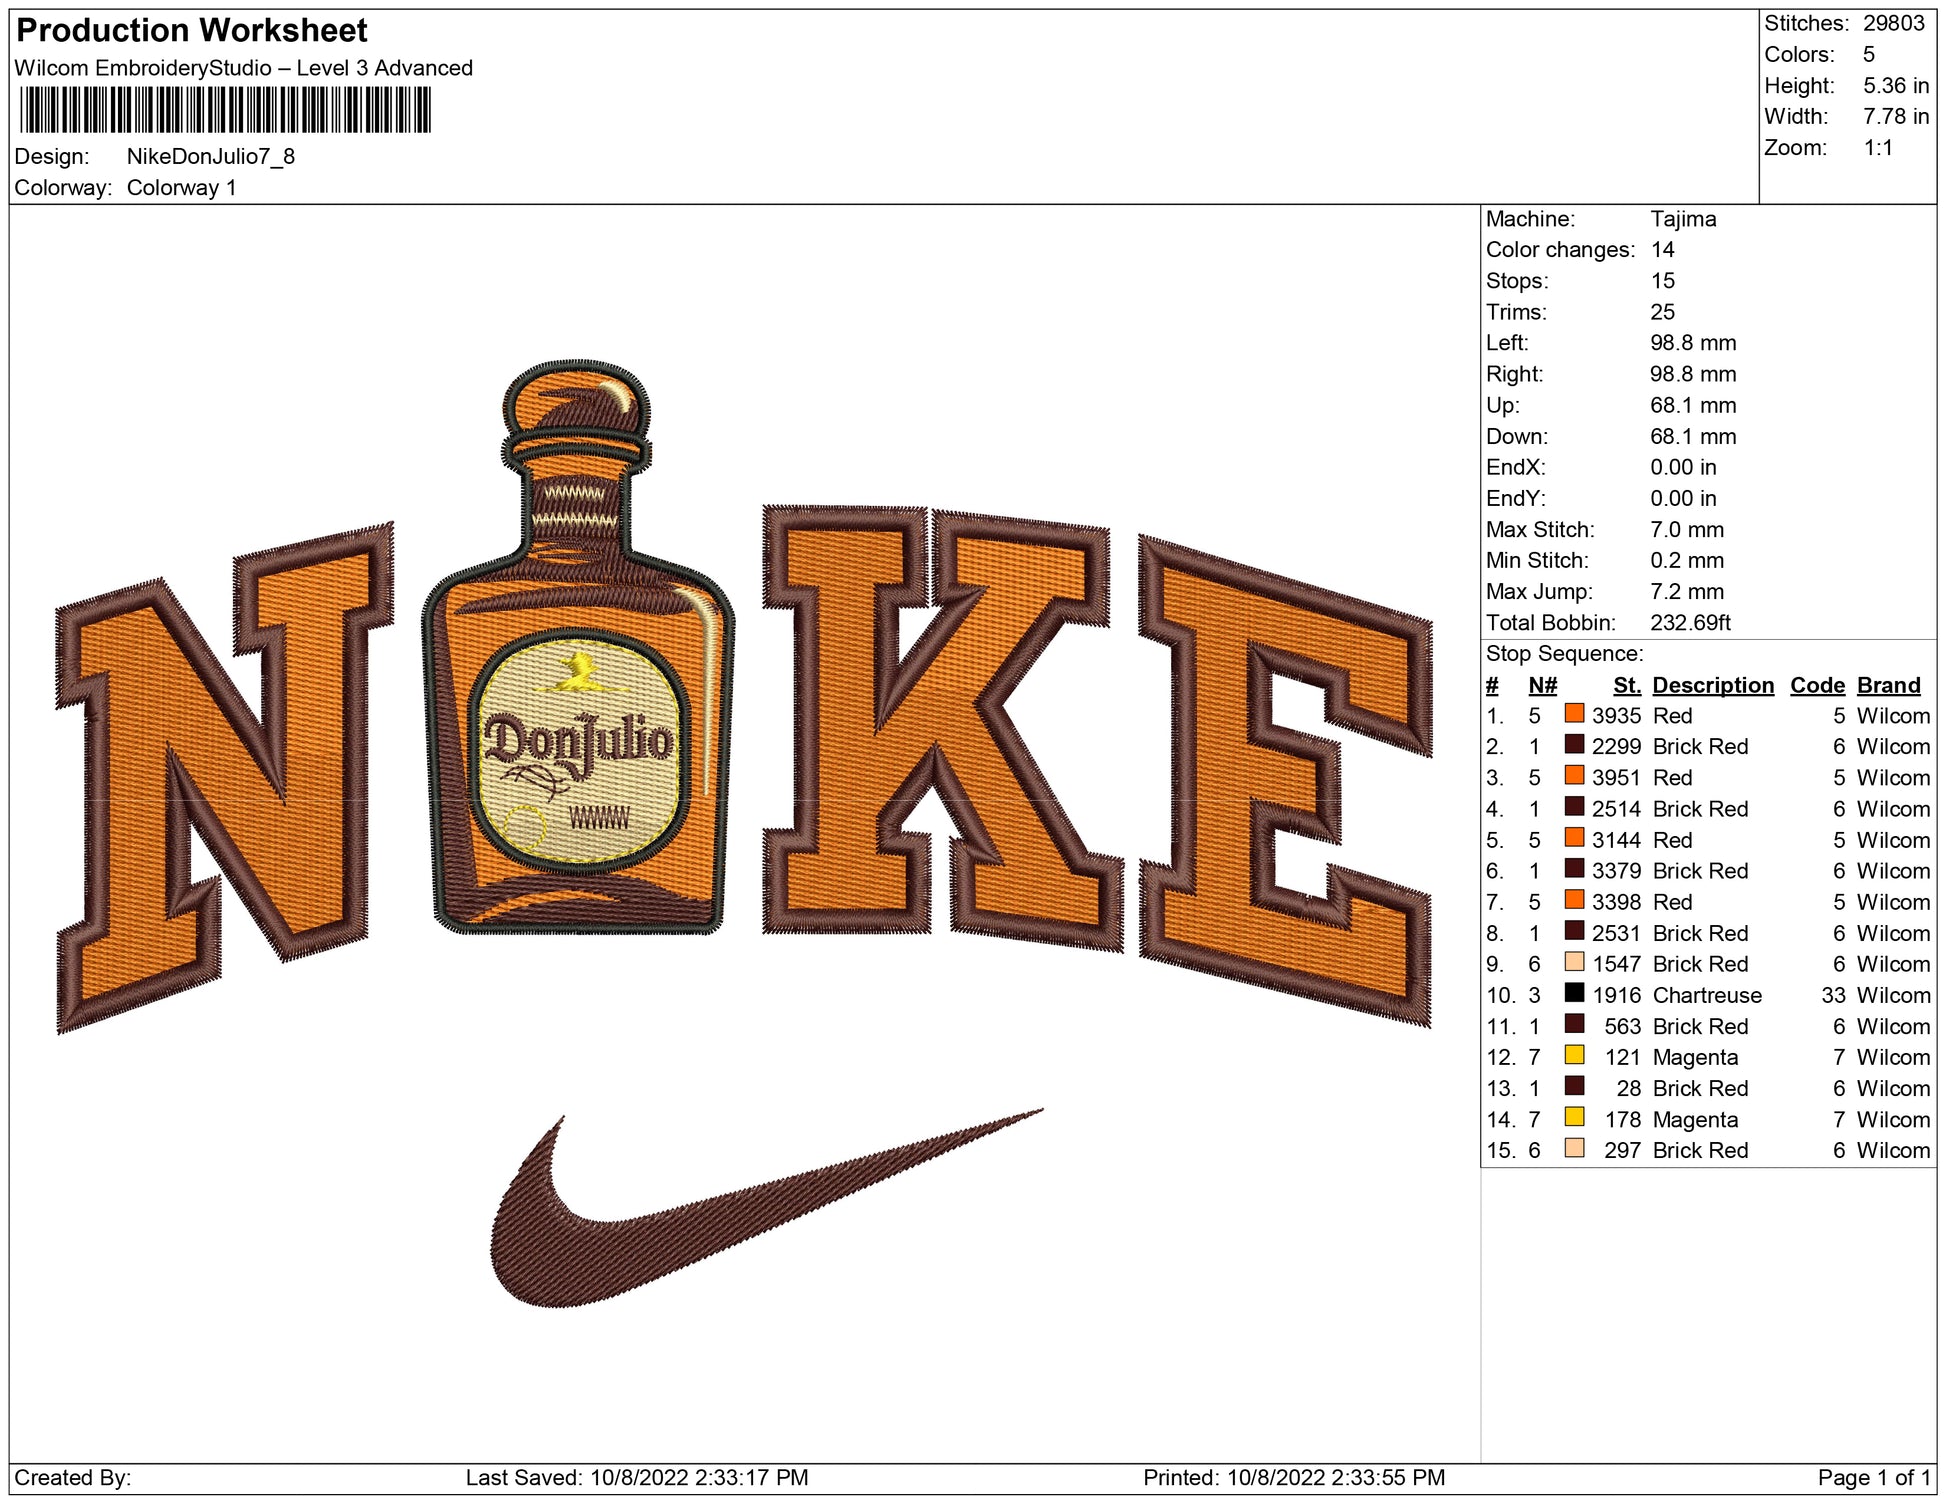The height and width of the screenshot is (1497, 1946).
Task: Click the Brand column header
Action: pos(1888,685)
